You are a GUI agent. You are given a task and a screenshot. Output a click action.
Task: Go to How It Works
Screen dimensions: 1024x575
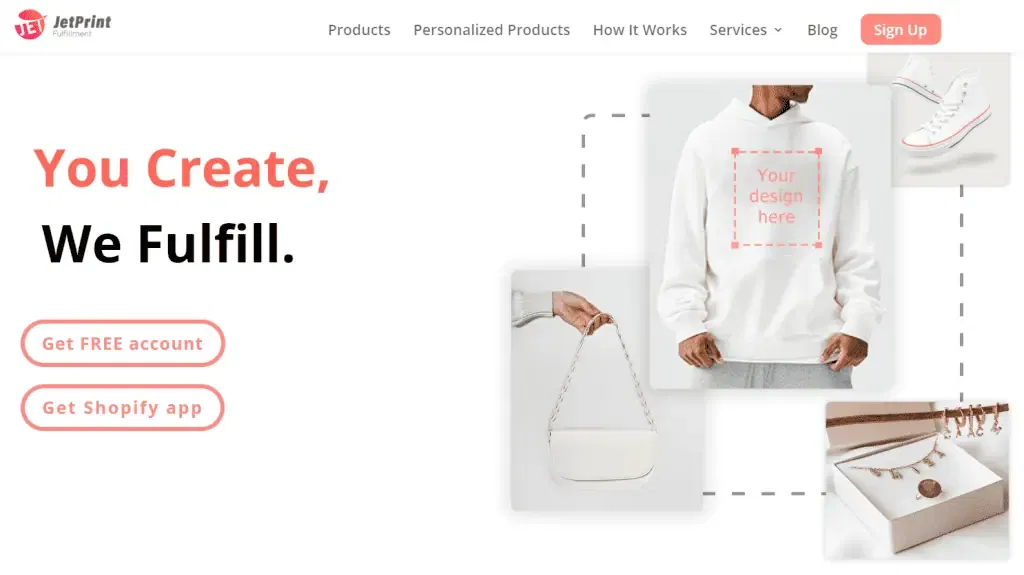(640, 30)
